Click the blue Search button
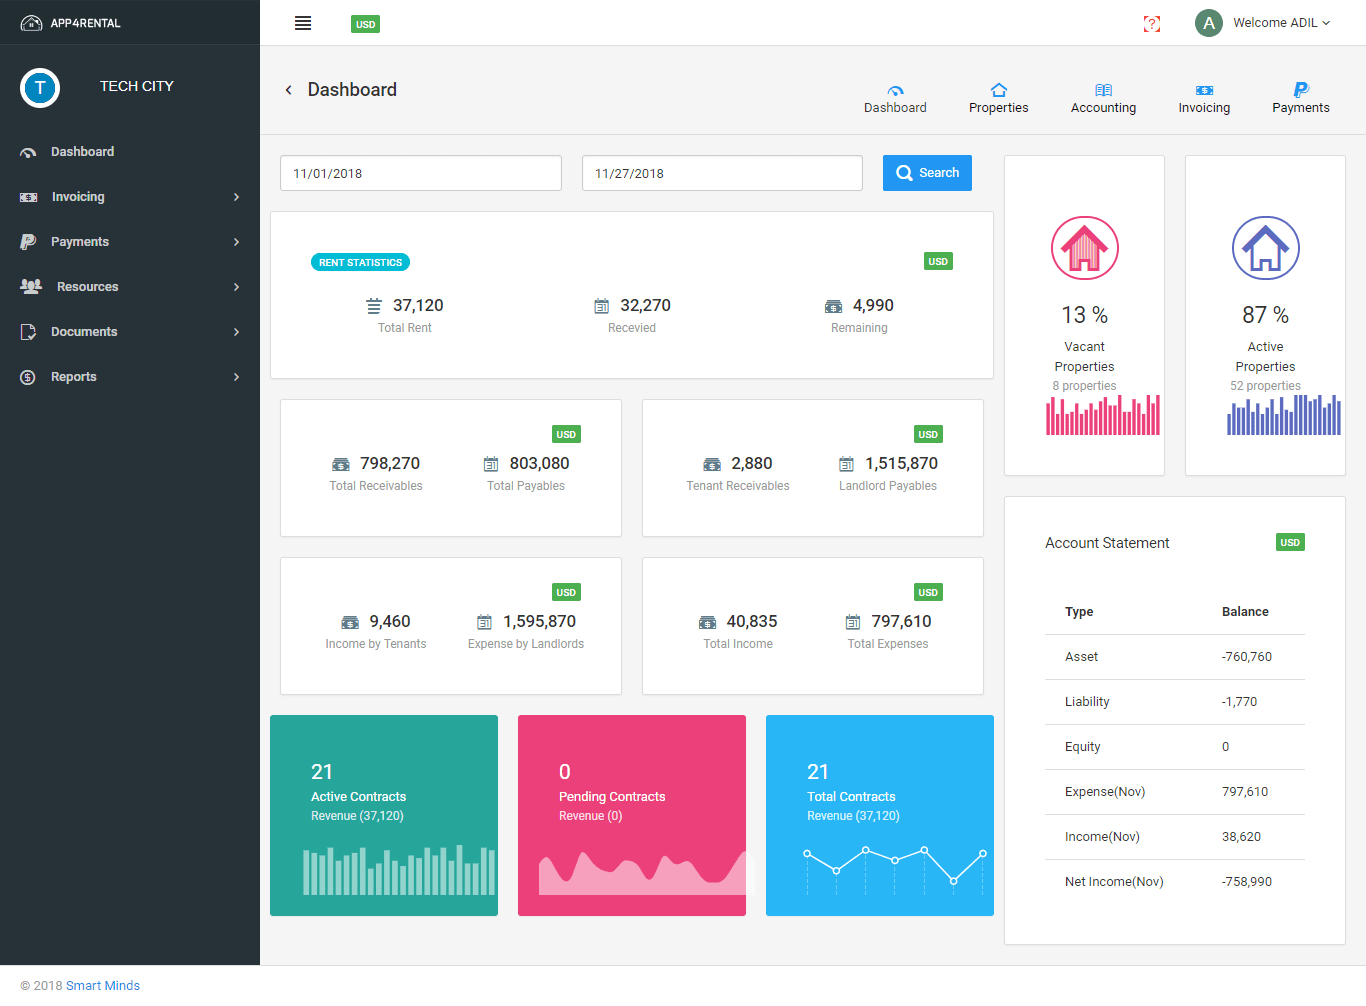 (x=927, y=173)
